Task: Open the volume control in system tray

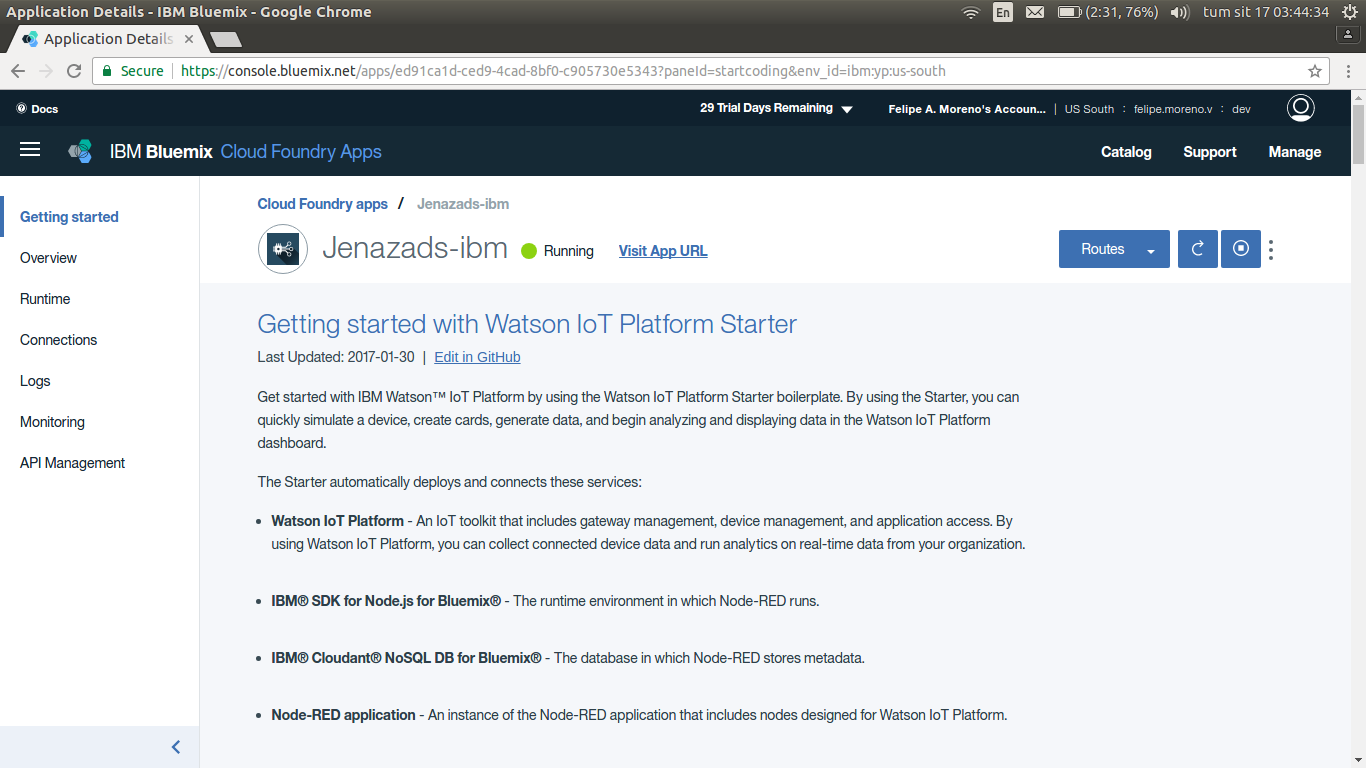Action: coord(1179,12)
